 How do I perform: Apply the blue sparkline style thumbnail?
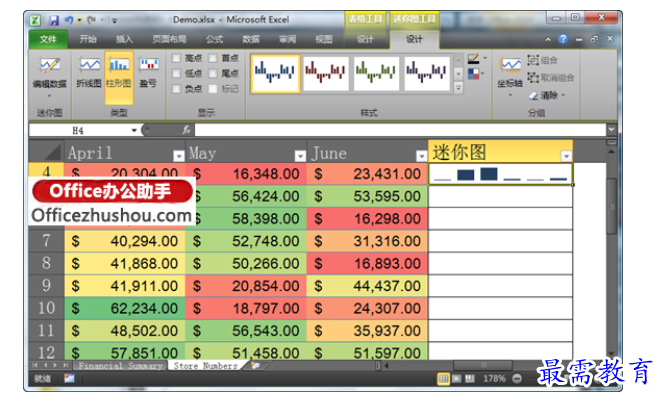(x=275, y=73)
